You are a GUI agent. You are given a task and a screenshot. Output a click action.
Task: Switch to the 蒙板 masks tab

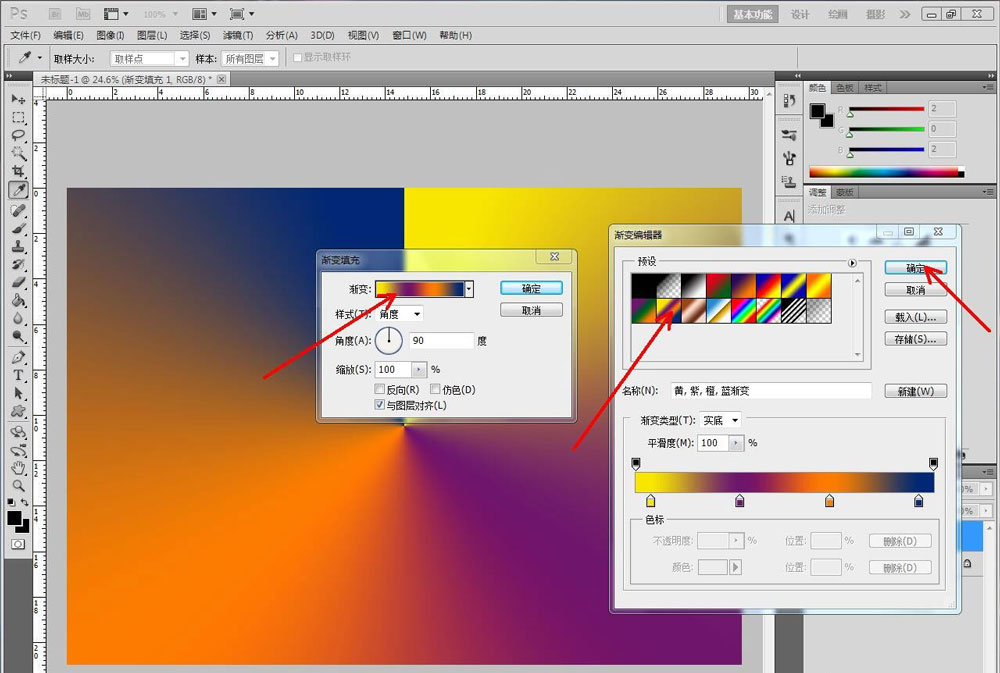(844, 192)
